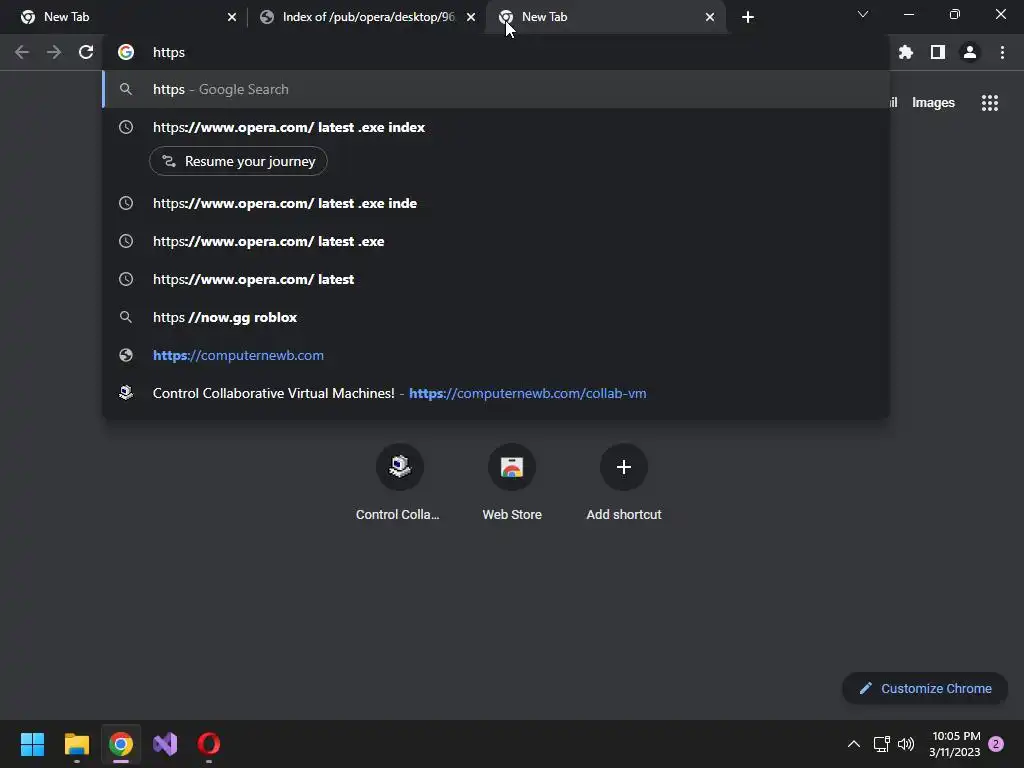
Task: Click Chrome icon on taskbar
Action: point(121,744)
